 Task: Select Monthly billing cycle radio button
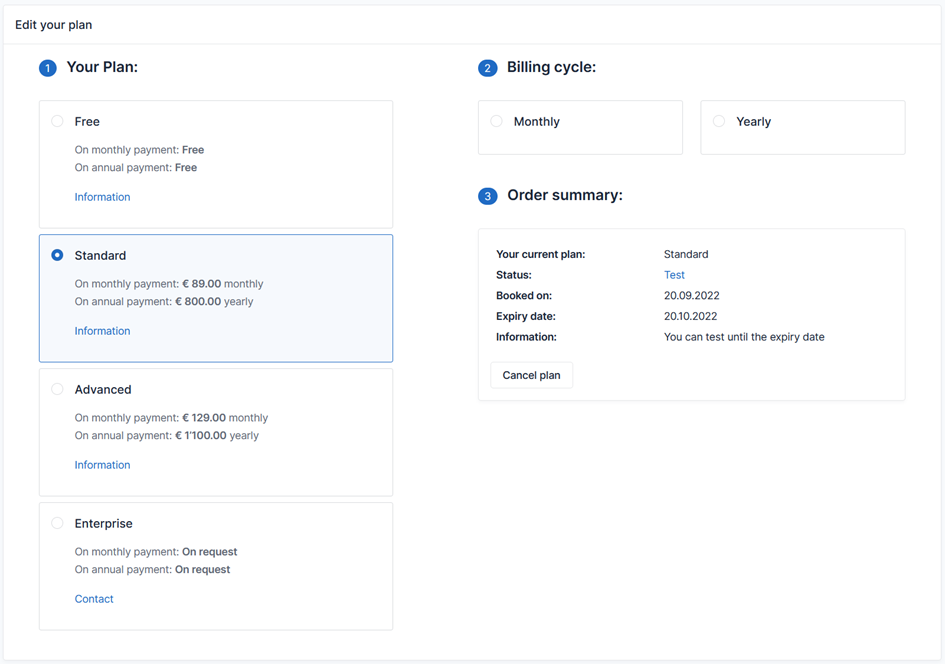click(496, 121)
